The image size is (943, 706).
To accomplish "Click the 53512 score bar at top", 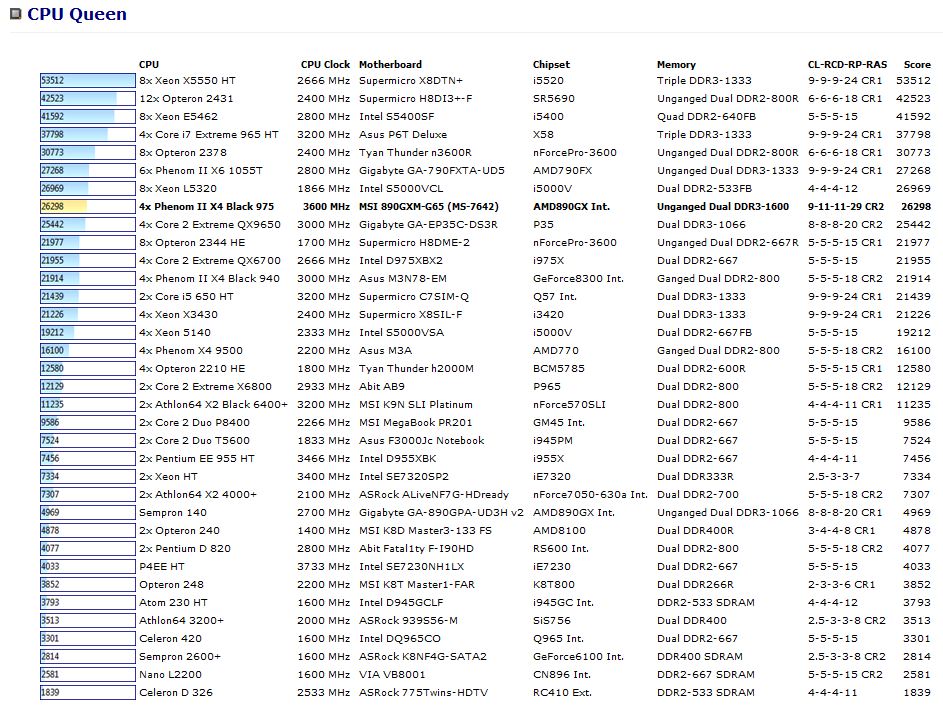I will point(87,80).
